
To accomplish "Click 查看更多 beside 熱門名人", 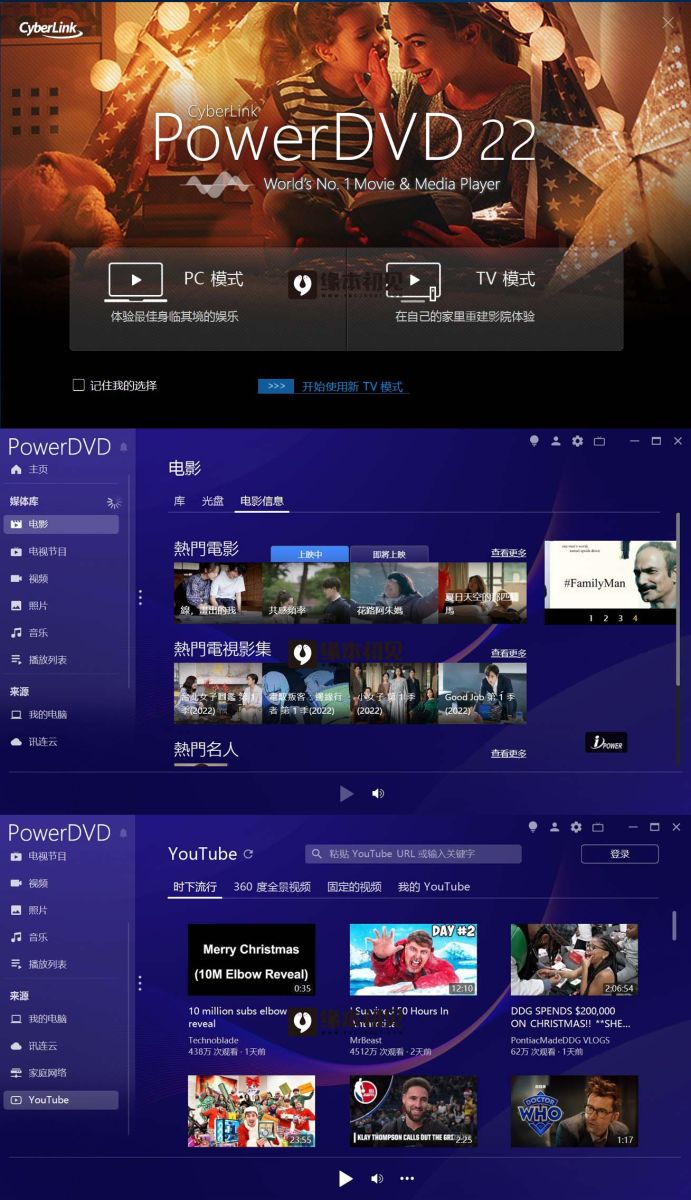I will tap(508, 753).
